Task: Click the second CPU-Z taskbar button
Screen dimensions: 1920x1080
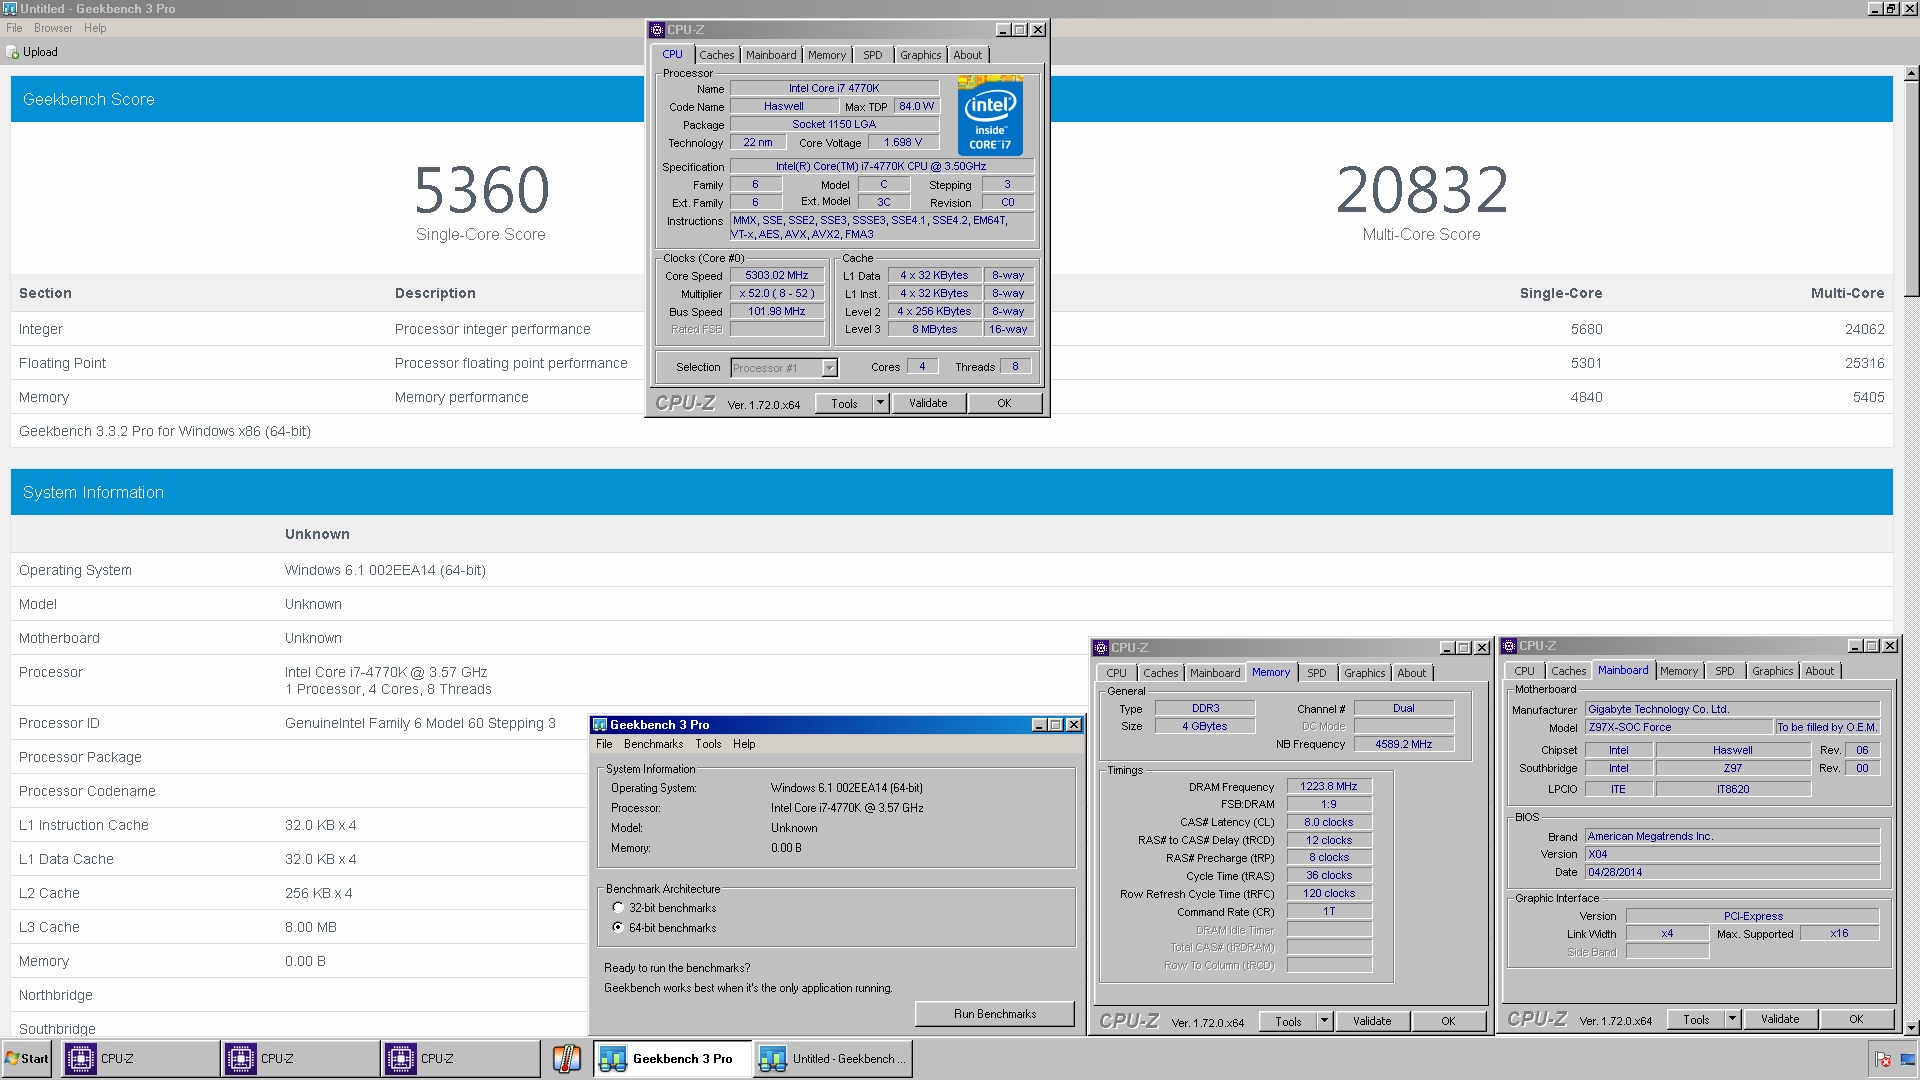Action: tap(300, 1058)
